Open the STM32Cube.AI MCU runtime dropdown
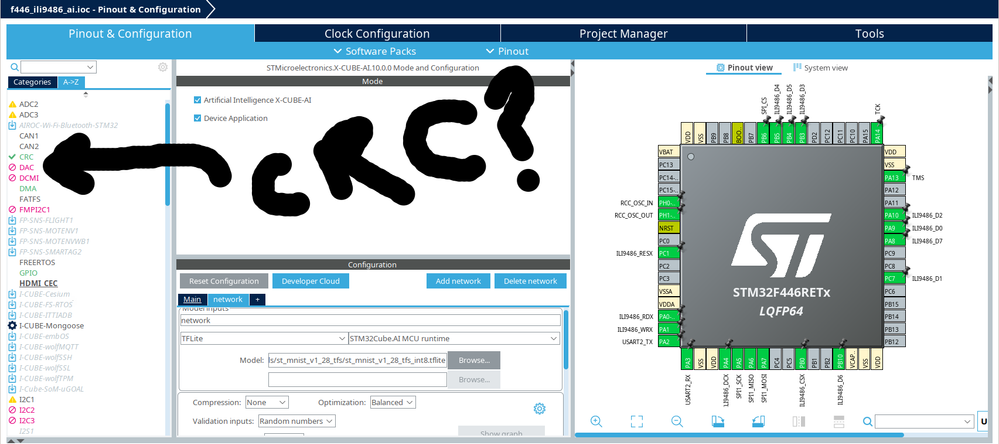 pos(454,338)
